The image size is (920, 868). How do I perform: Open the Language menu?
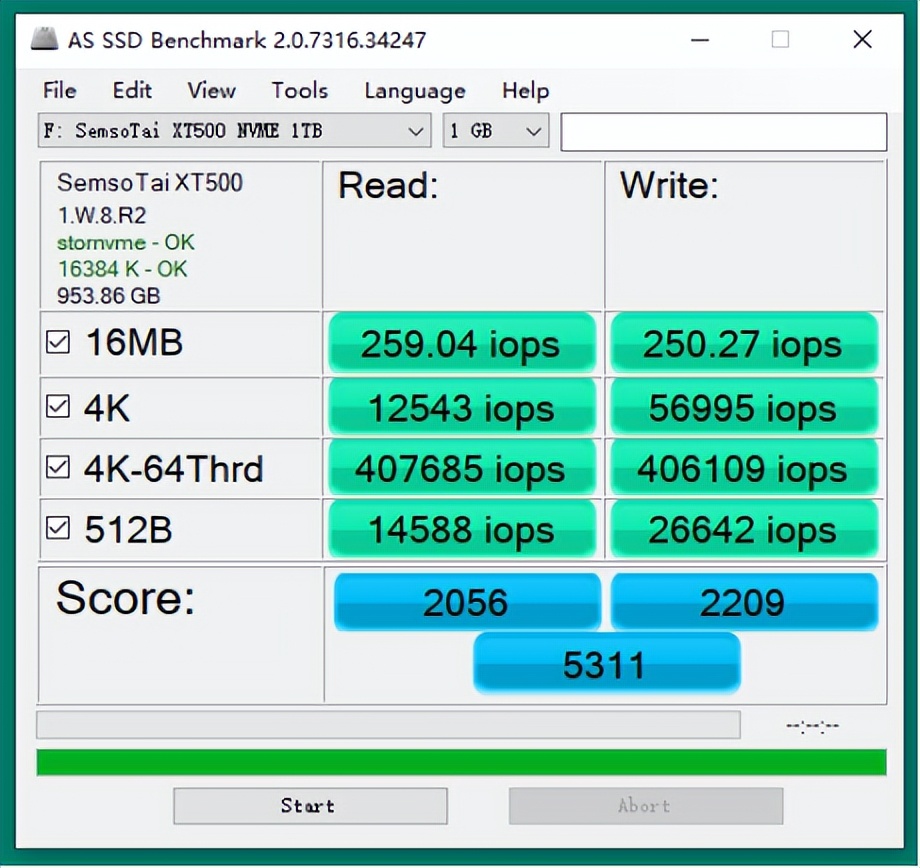[414, 91]
